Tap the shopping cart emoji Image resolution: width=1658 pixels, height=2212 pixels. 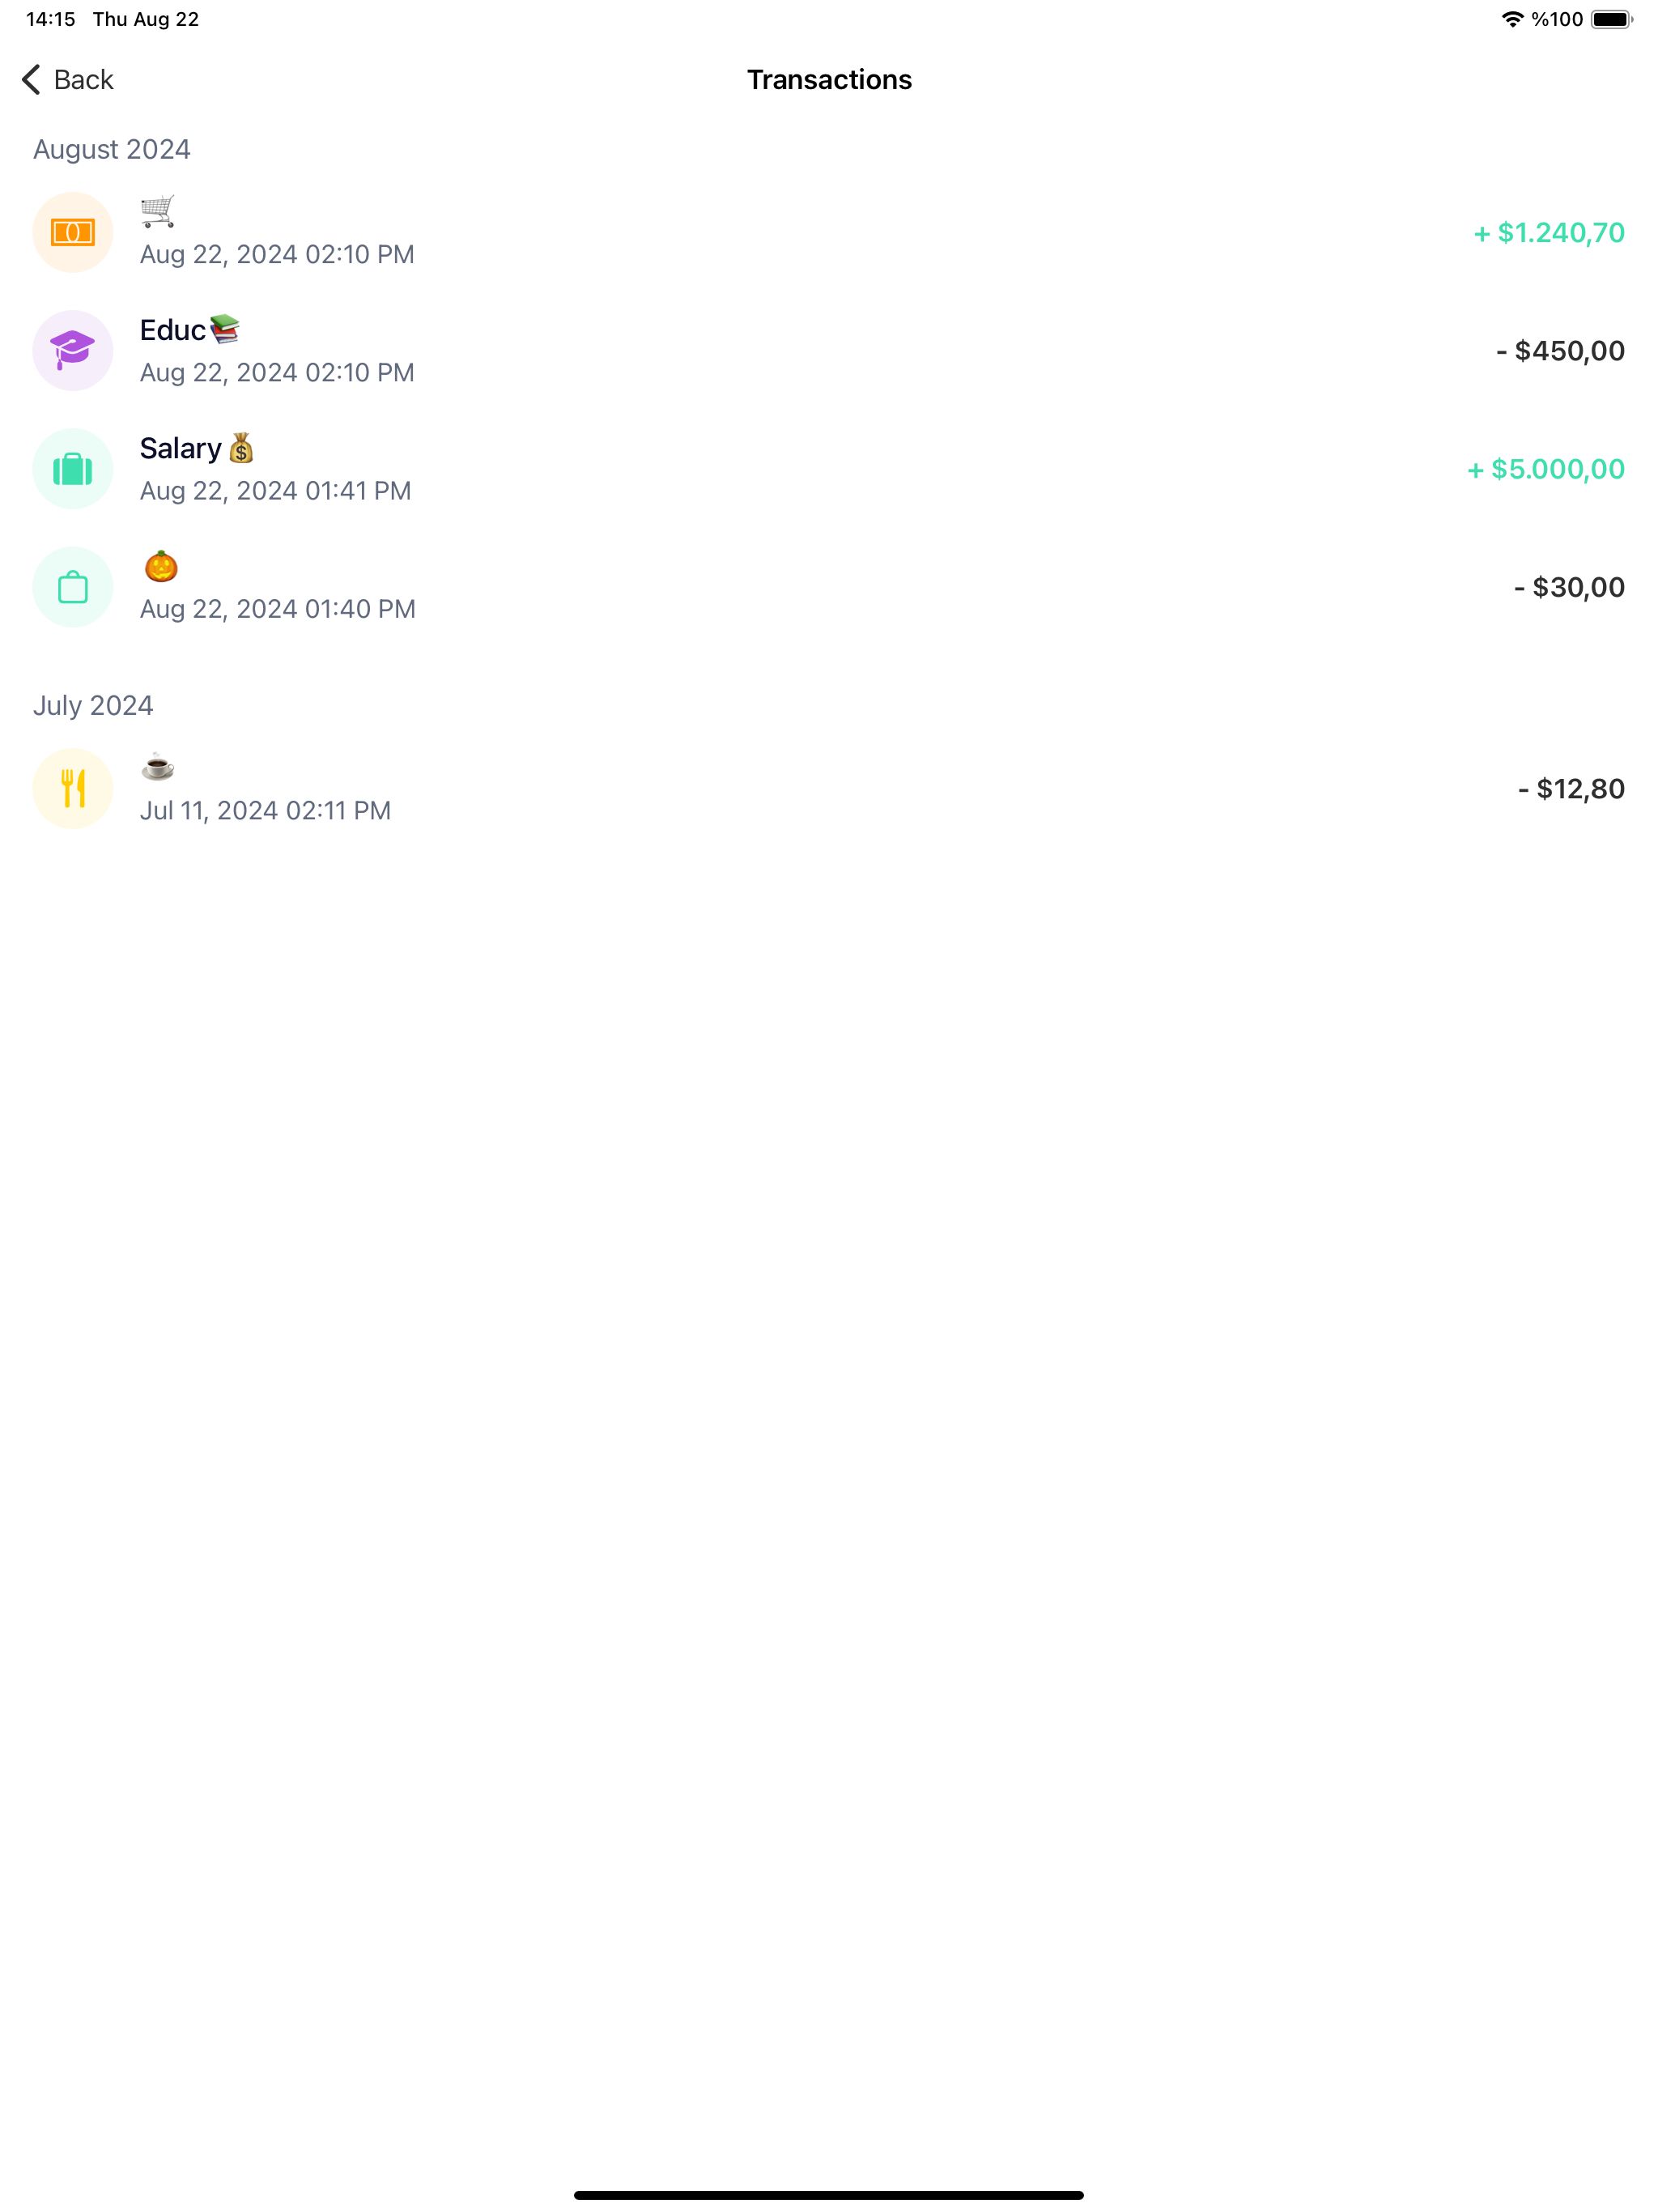click(158, 211)
